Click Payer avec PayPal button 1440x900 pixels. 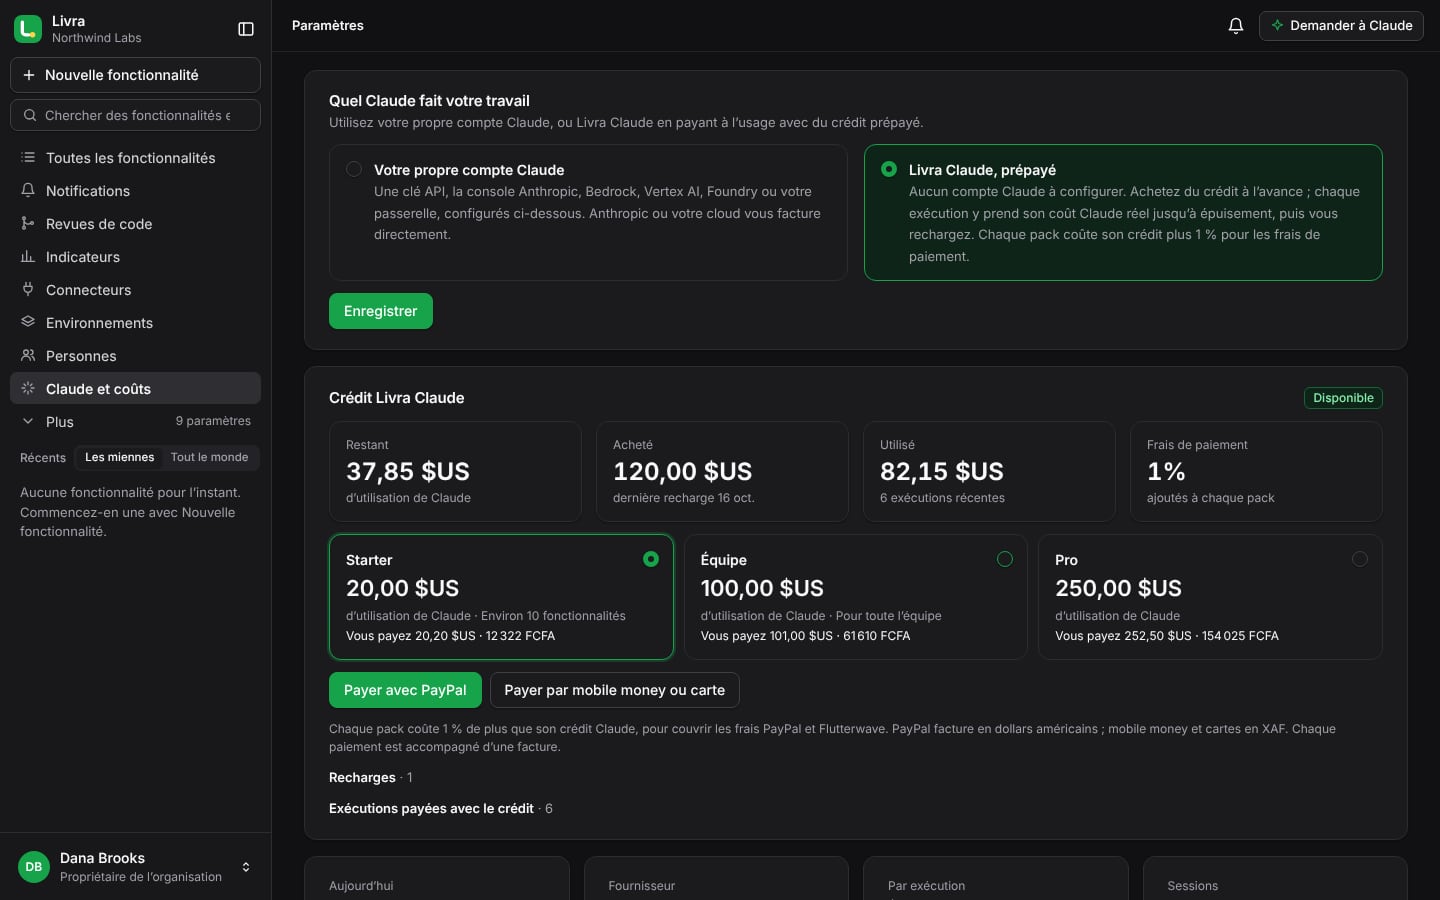tap(405, 690)
